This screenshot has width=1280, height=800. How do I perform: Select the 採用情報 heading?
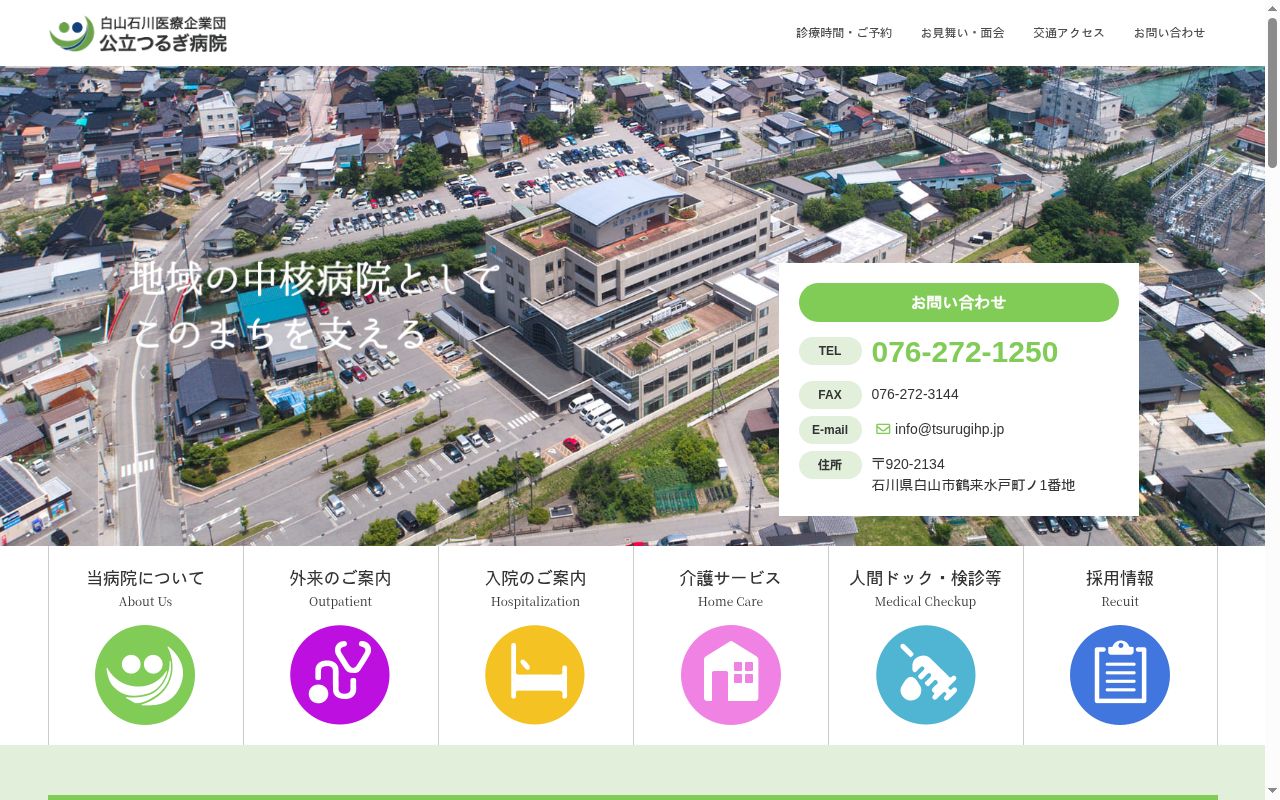1120,578
